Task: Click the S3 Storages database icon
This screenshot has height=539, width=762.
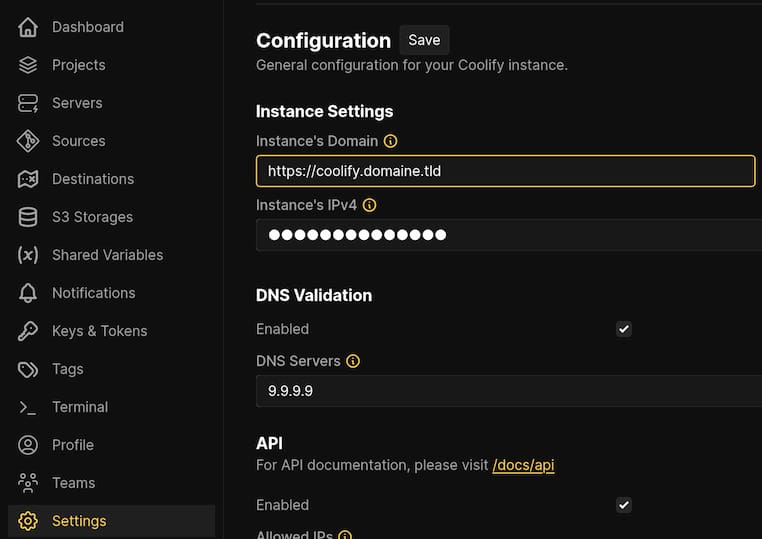Action: (28, 217)
